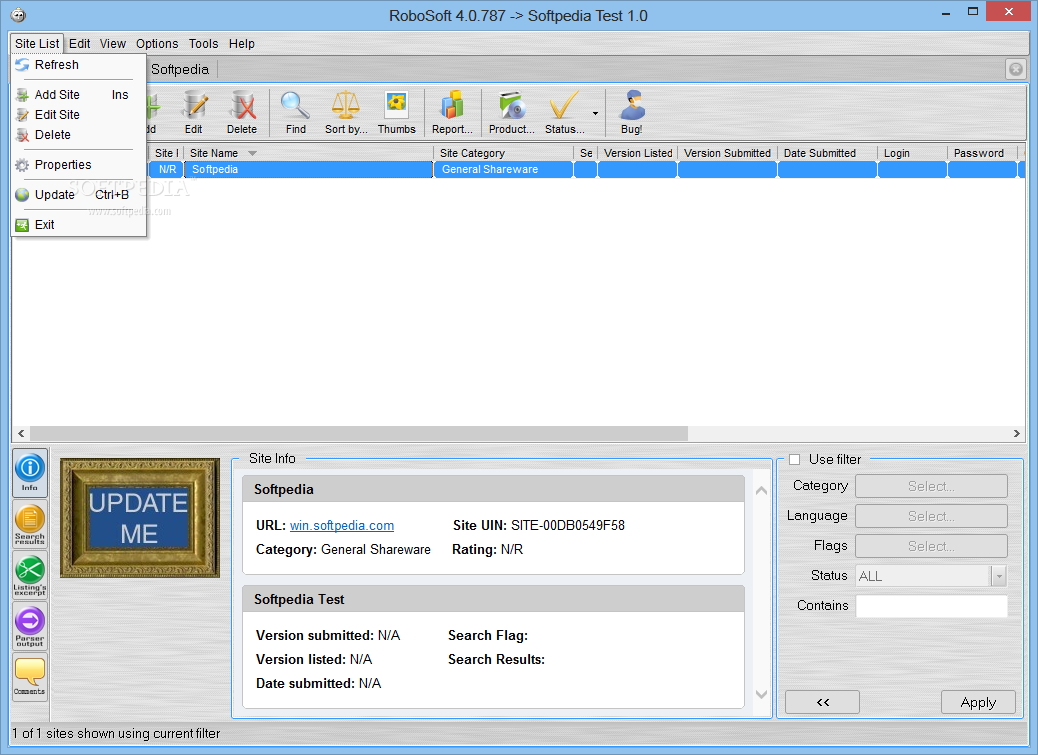
Task: Click the Bug! report icon
Action: 632,112
